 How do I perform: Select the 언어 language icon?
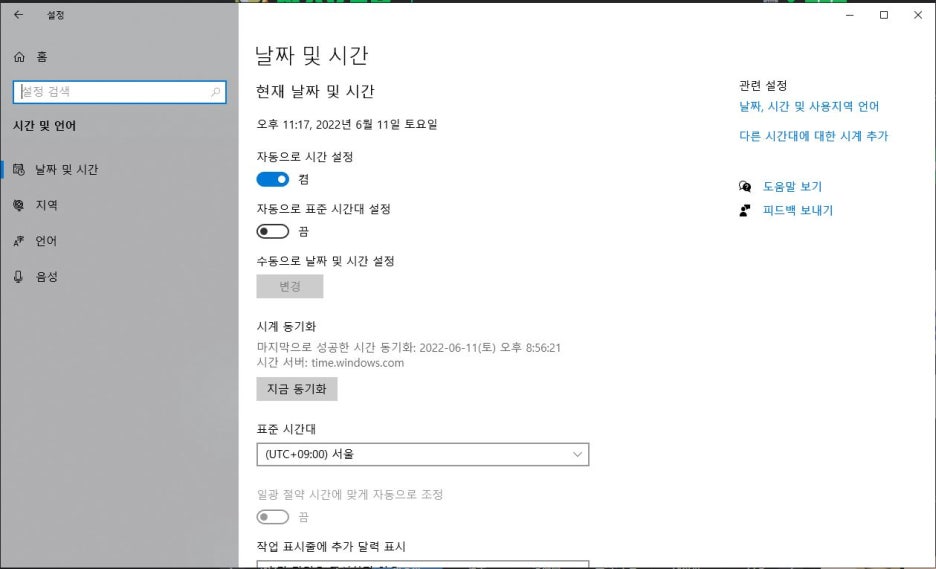19,241
